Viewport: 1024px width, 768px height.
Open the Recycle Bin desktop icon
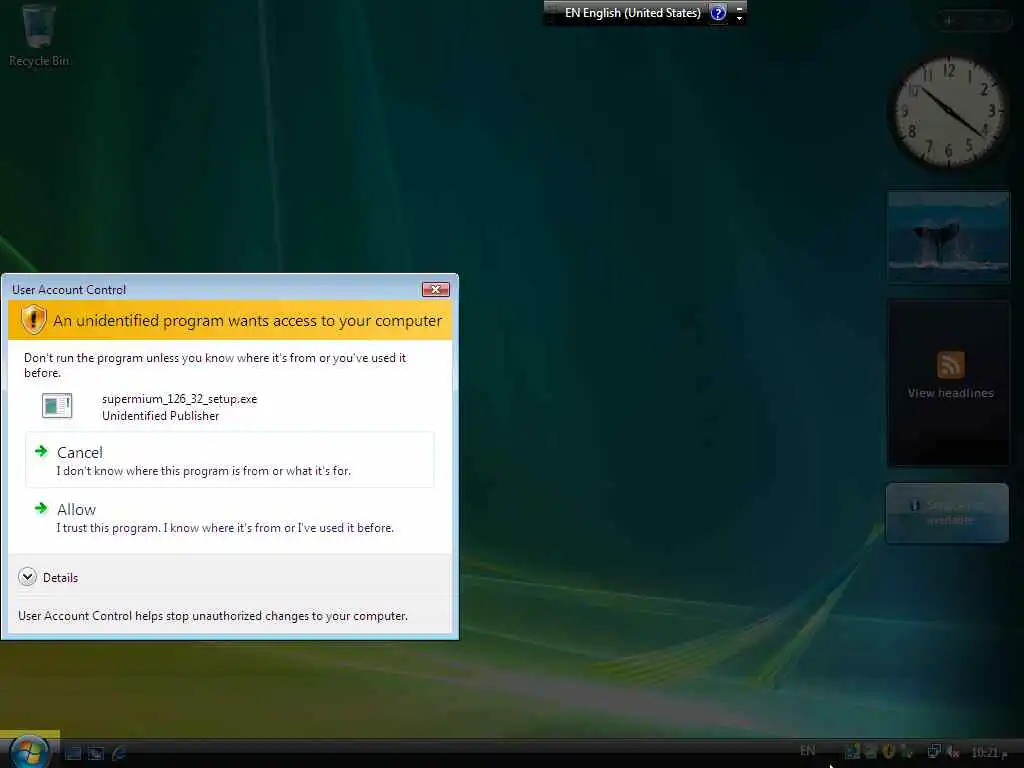coord(39,35)
